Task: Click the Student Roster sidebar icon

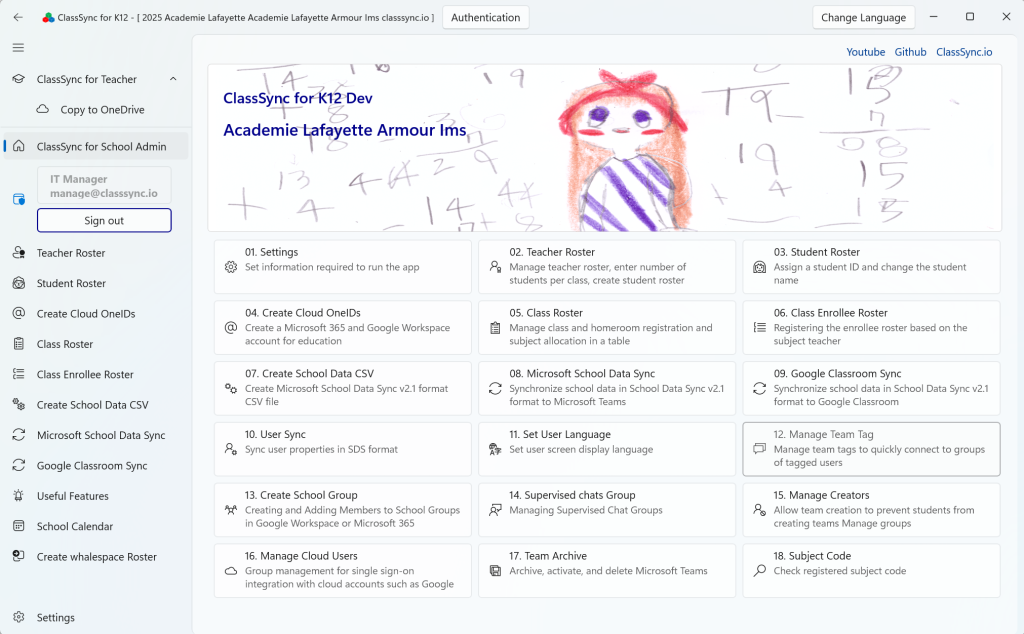Action: click(19, 283)
